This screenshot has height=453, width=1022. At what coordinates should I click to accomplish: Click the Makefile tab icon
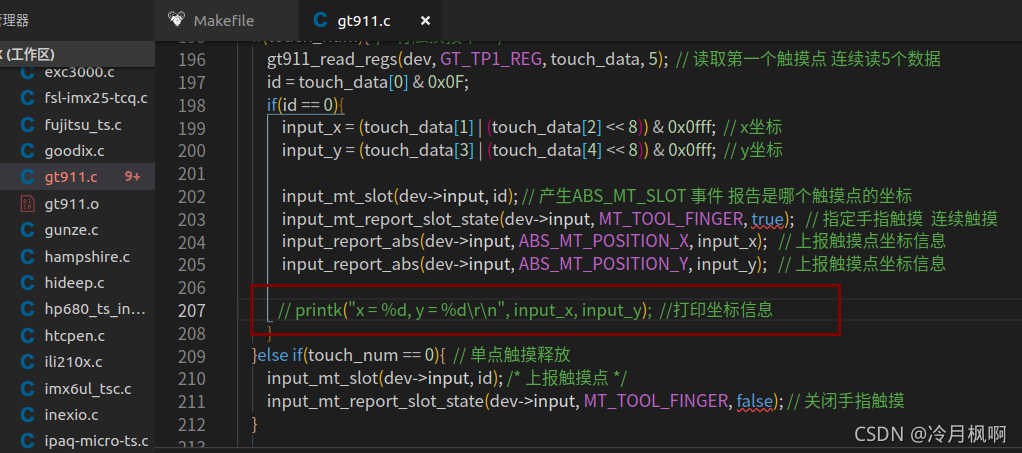[176, 20]
